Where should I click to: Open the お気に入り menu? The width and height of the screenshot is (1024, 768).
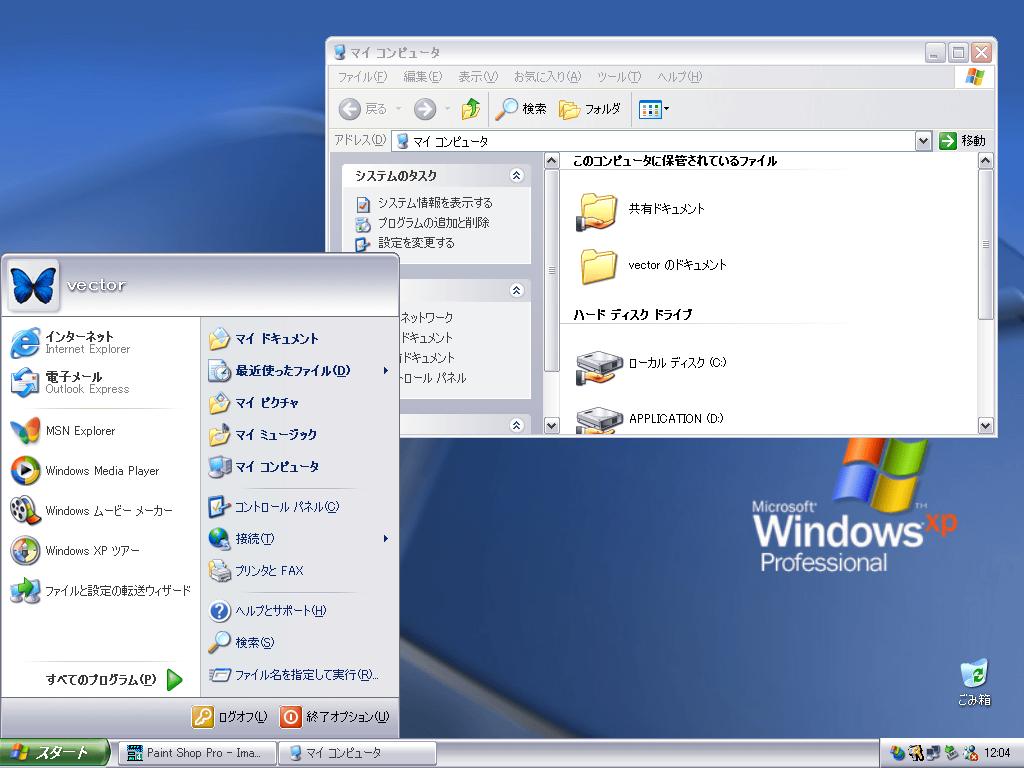547,77
